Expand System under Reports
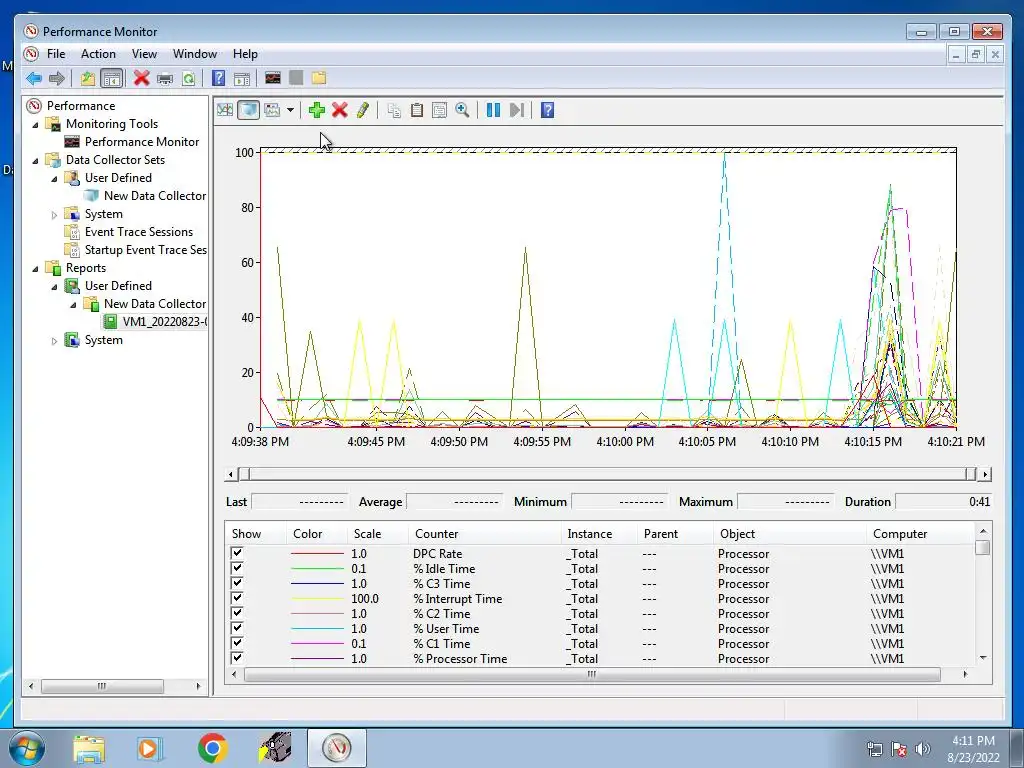 54,341
